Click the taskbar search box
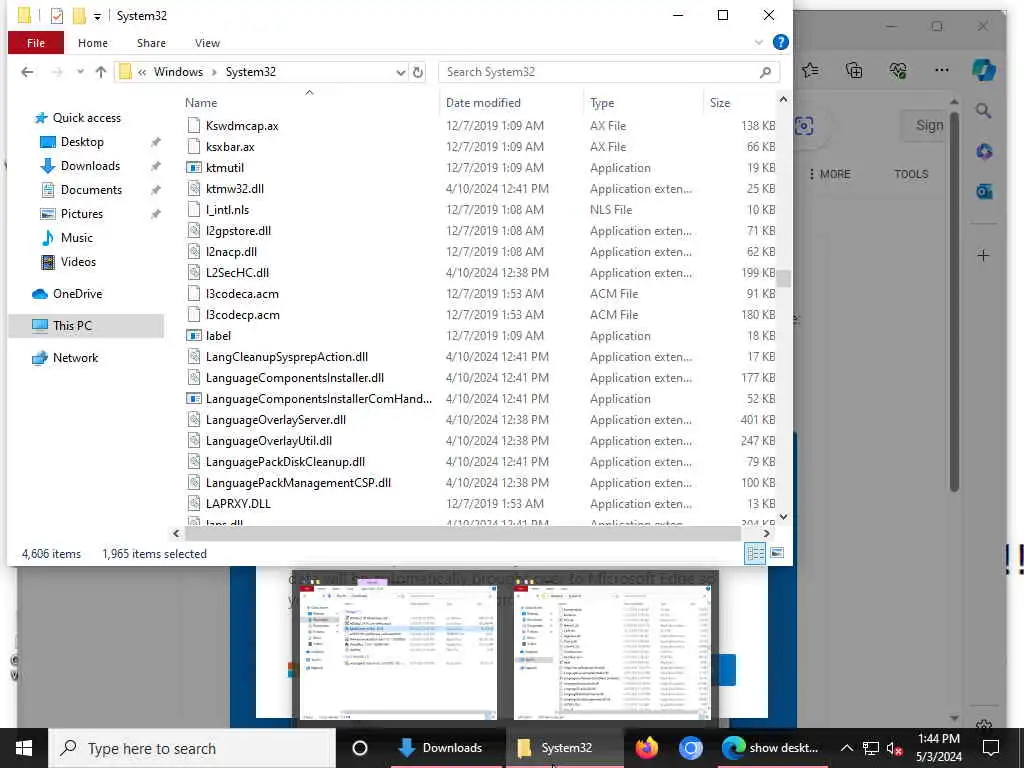The width and height of the screenshot is (1024, 768). pyautogui.click(x=193, y=748)
